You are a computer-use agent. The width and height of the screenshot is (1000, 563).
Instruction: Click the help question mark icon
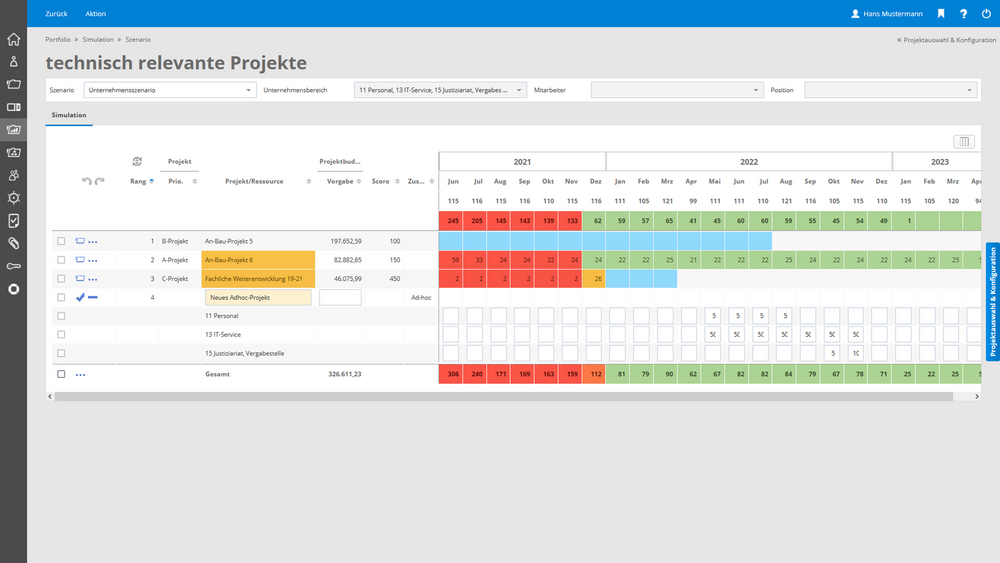coord(964,14)
